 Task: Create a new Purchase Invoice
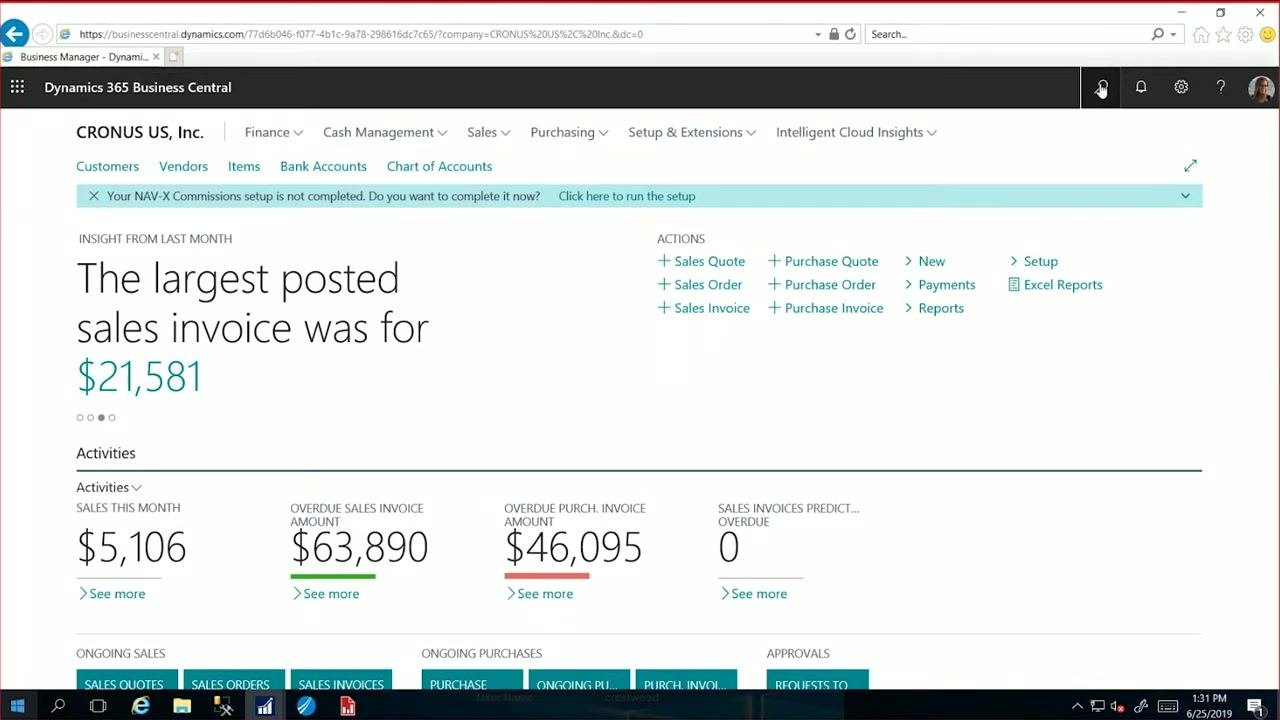[826, 308]
